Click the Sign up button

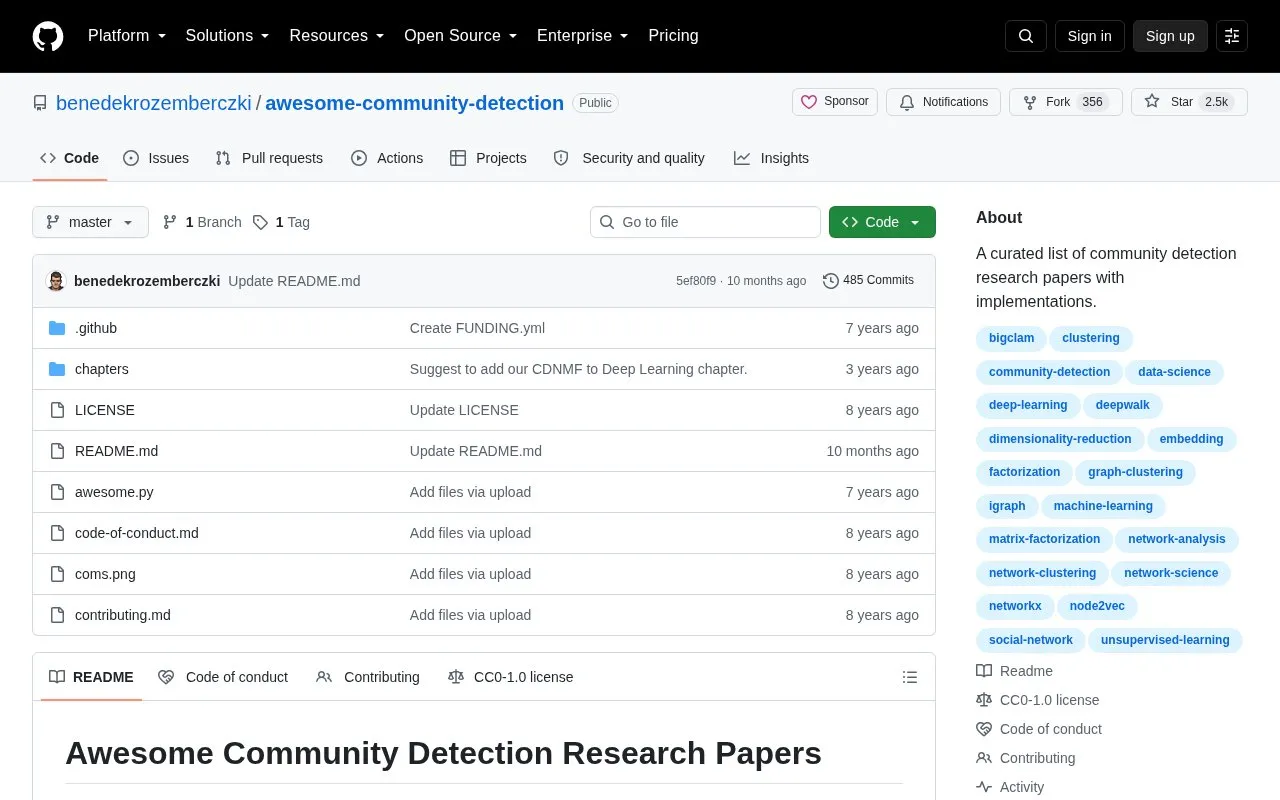(x=1170, y=36)
